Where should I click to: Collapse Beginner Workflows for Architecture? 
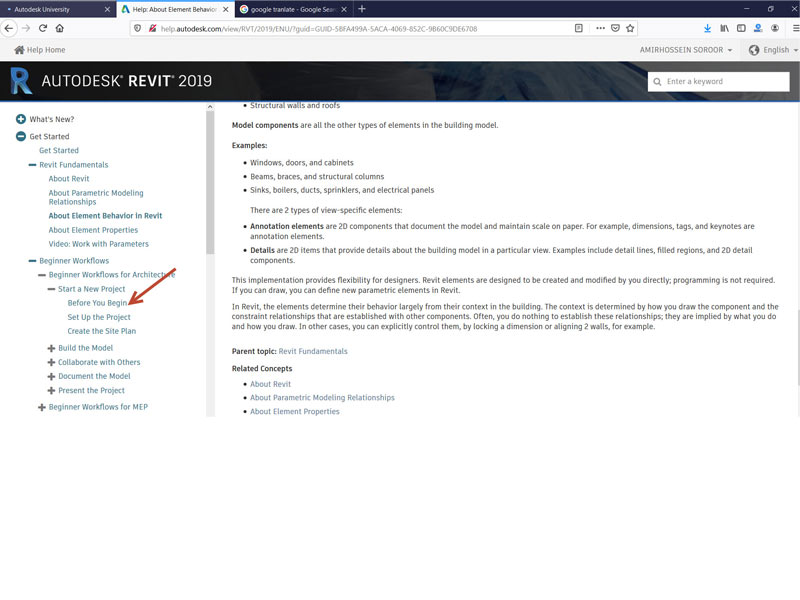click(42, 275)
